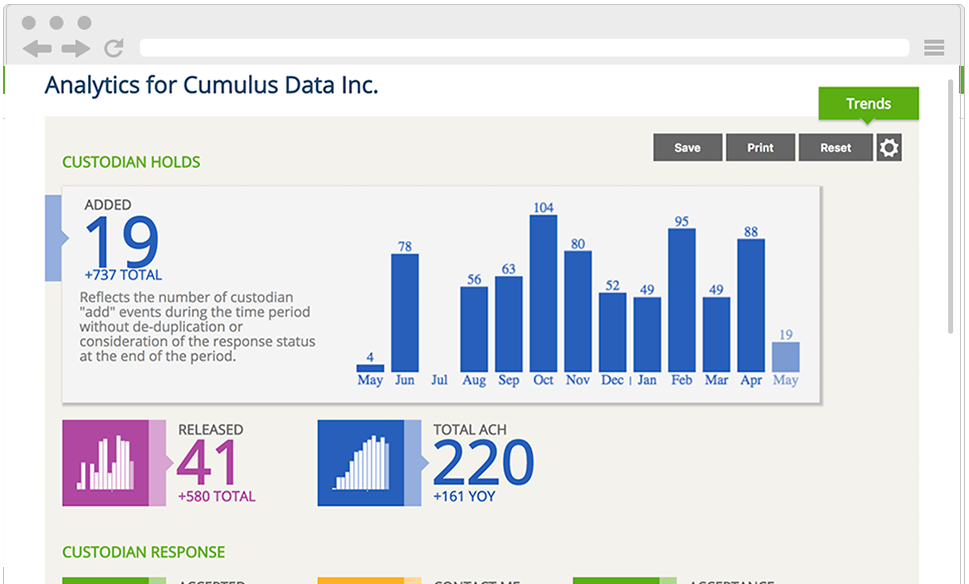Switch to the Trends tab
969x584 pixels.
pyautogui.click(x=868, y=104)
